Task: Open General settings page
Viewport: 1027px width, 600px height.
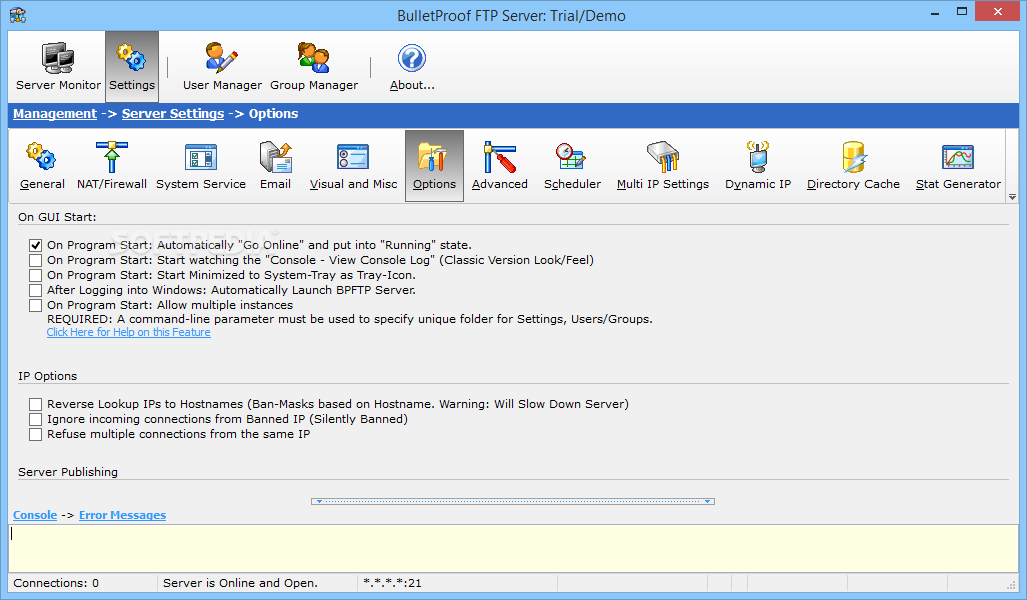Action: [x=42, y=166]
